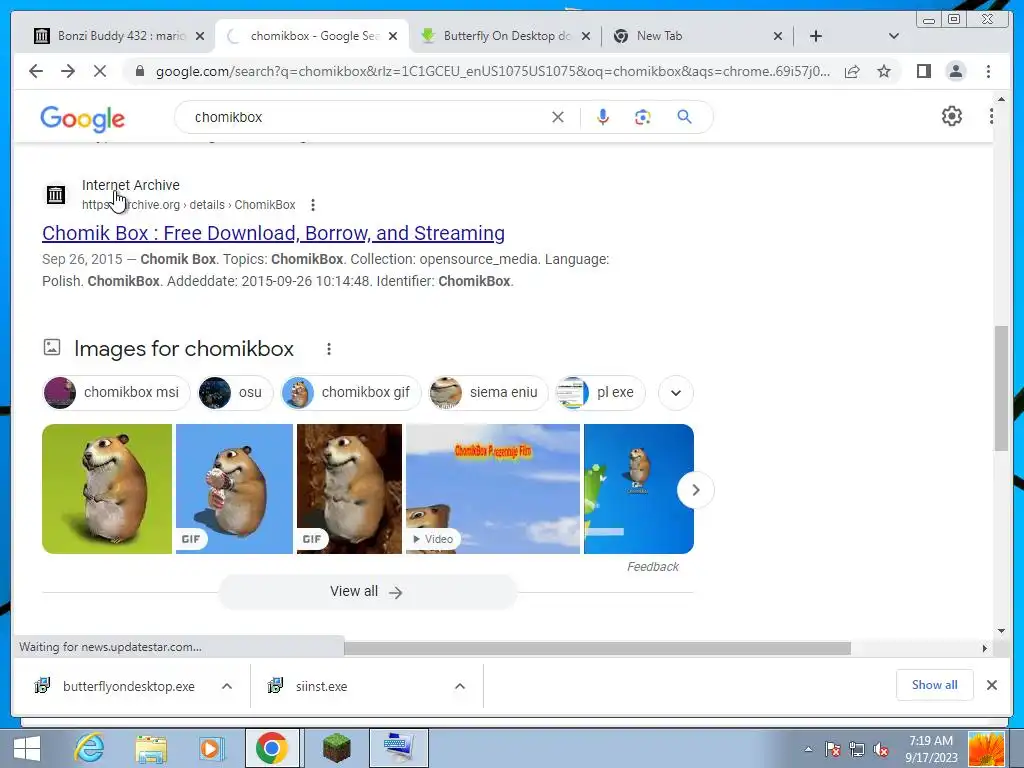Open Chrome three-dot menu
Image resolution: width=1024 pixels, height=768 pixels.
coord(988,71)
